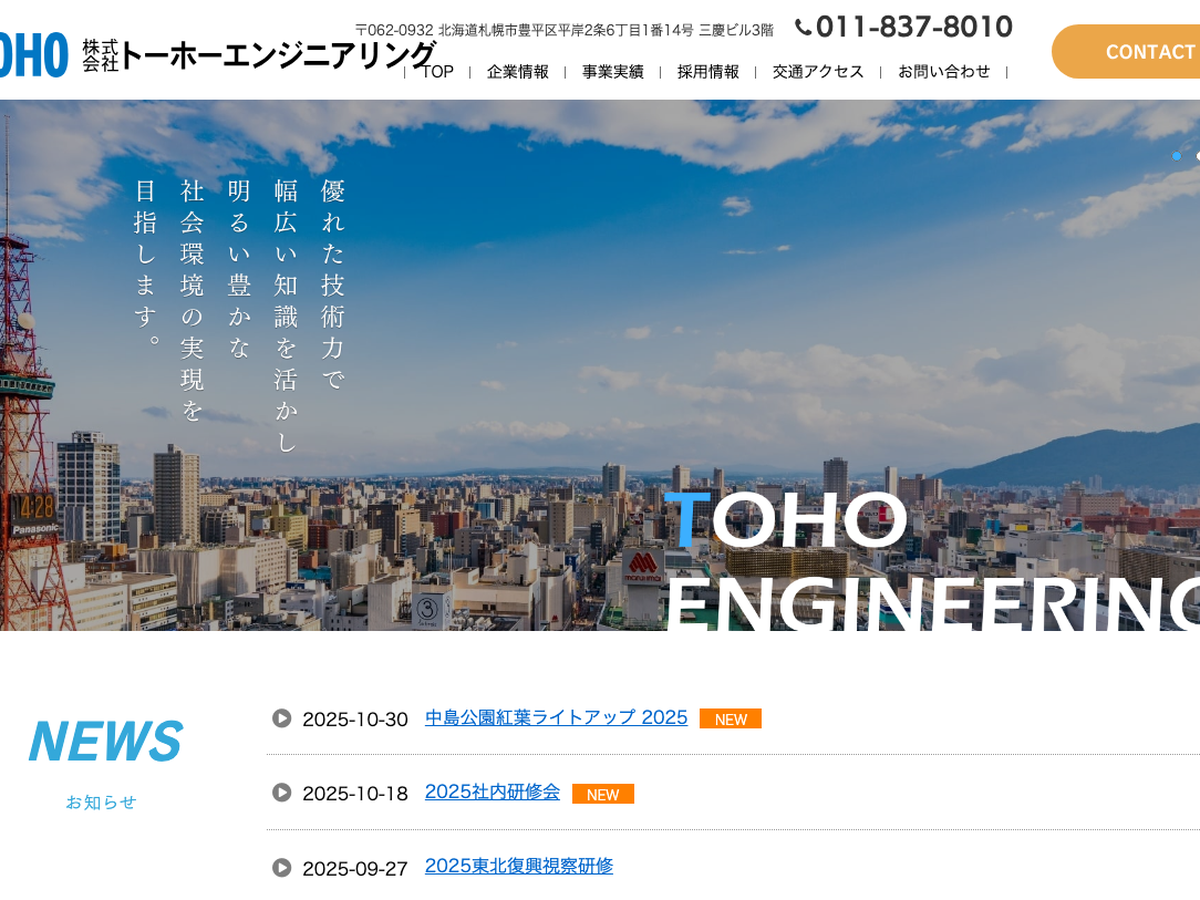Screen dimensions: 1200x900
Task: Open the 中島公園紅葉ライトアップ 2025 news link
Action: click(x=556, y=718)
